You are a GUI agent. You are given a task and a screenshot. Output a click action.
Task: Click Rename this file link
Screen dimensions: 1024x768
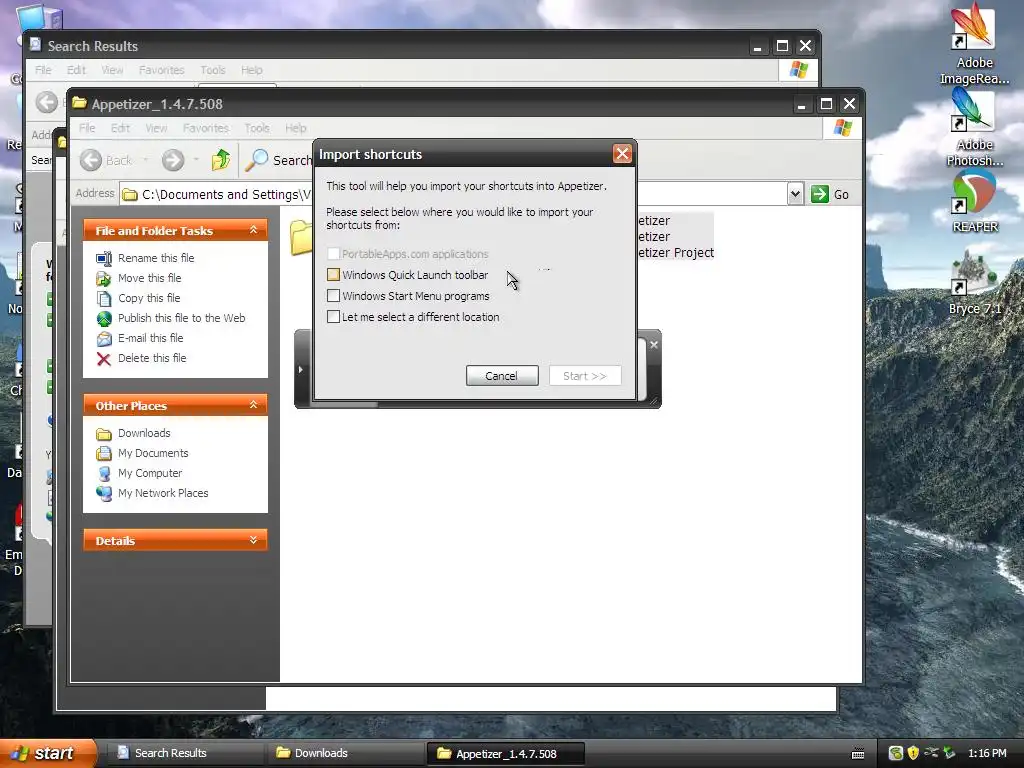[x=156, y=258]
